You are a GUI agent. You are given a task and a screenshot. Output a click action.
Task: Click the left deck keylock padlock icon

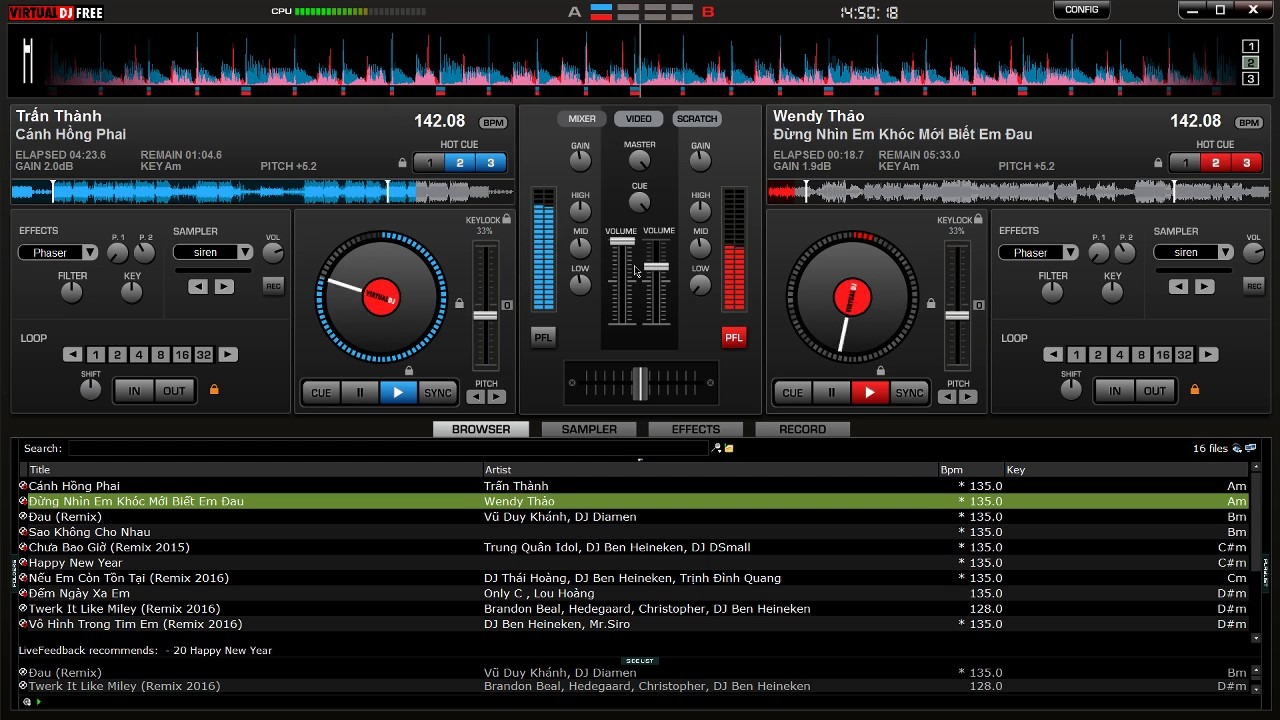pyautogui.click(x=507, y=219)
